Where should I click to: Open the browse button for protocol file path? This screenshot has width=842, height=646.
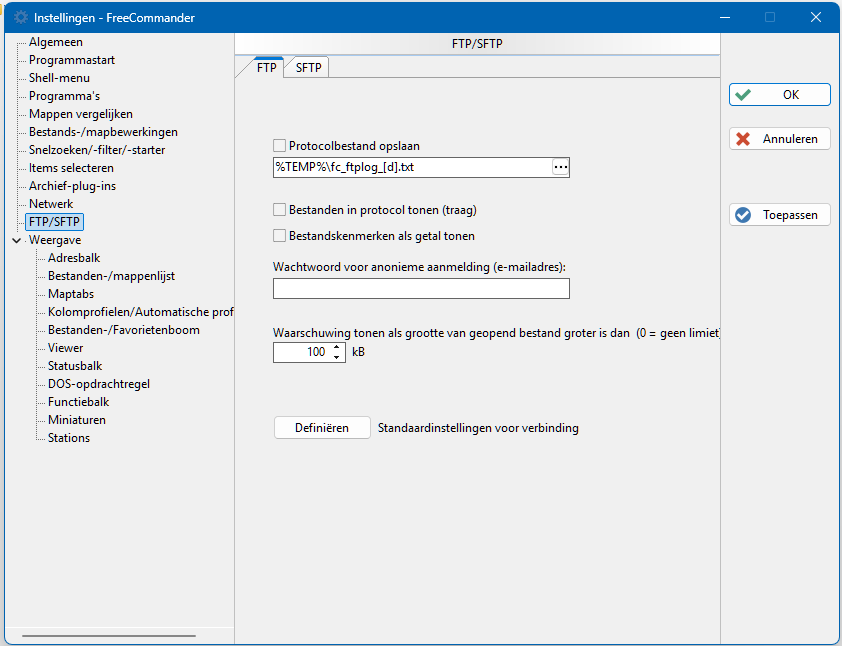tap(560, 167)
